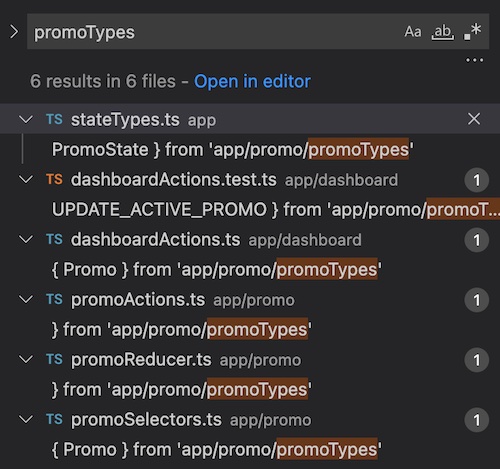The height and width of the screenshot is (469, 500).
Task: Expand the replace field chevron
Action: click(x=14, y=32)
